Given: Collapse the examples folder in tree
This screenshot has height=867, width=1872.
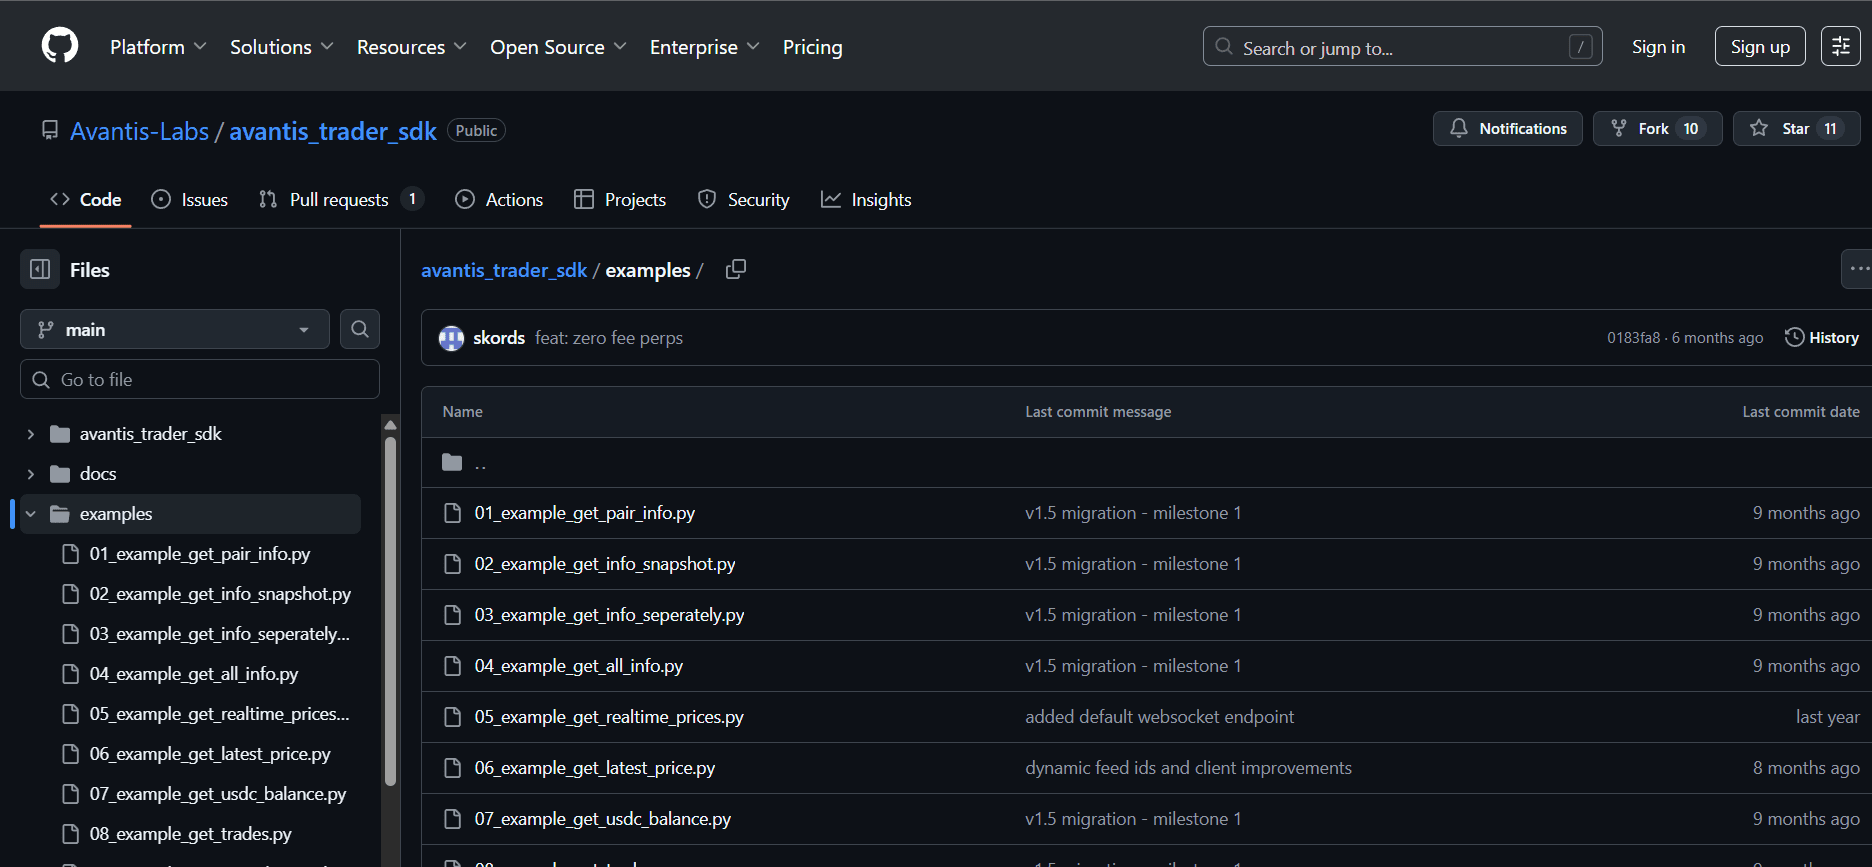Looking at the screenshot, I should coord(31,514).
